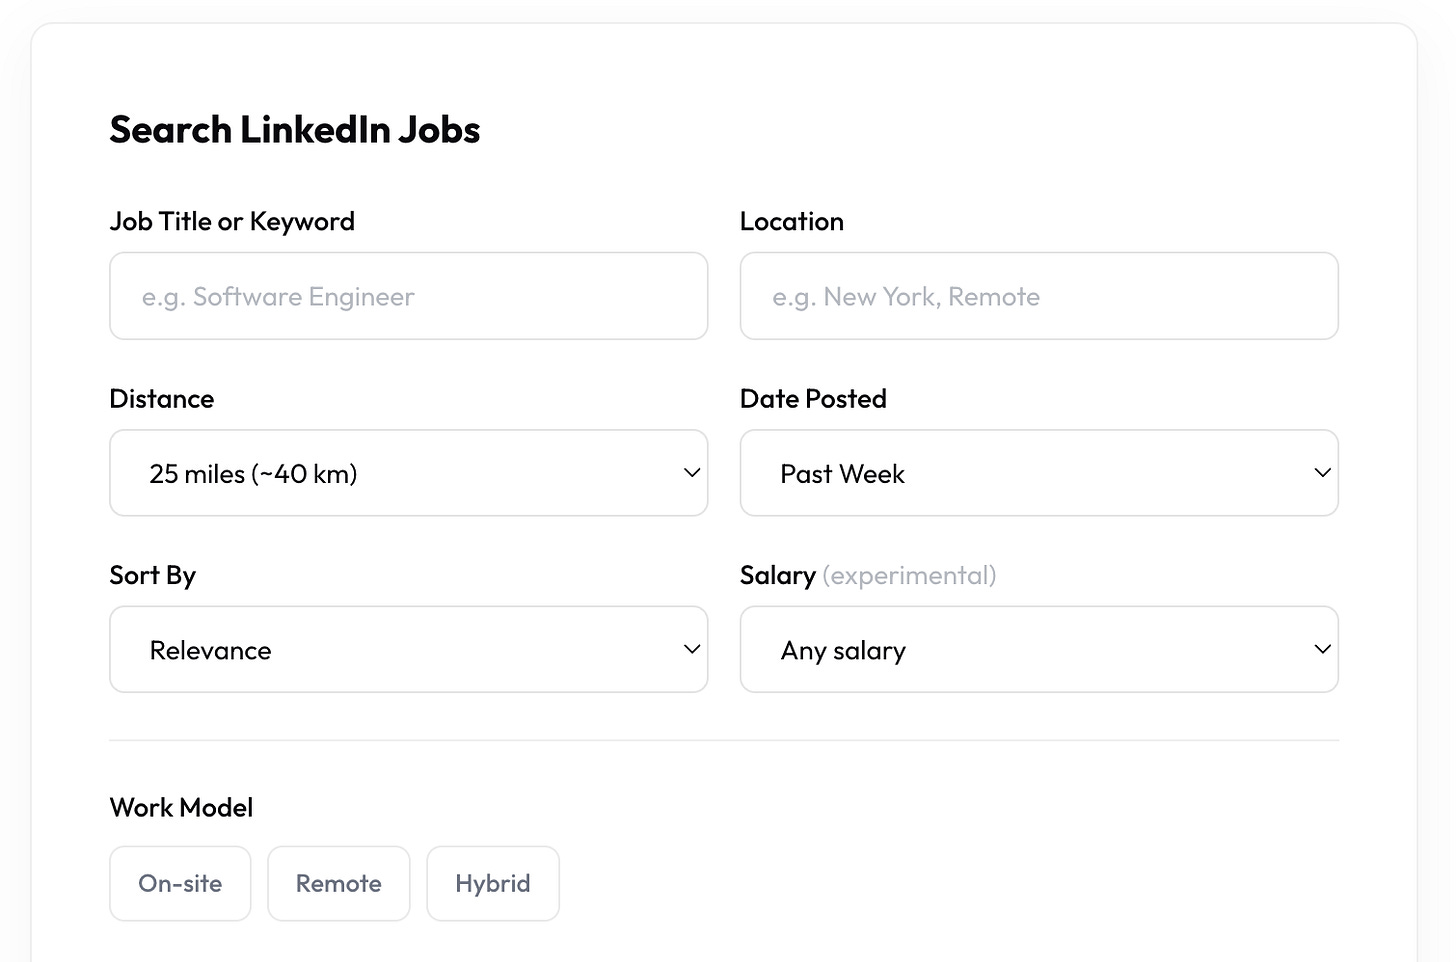The height and width of the screenshot is (962, 1456).
Task: Open the Date Posted dropdown
Action: (x=1039, y=472)
